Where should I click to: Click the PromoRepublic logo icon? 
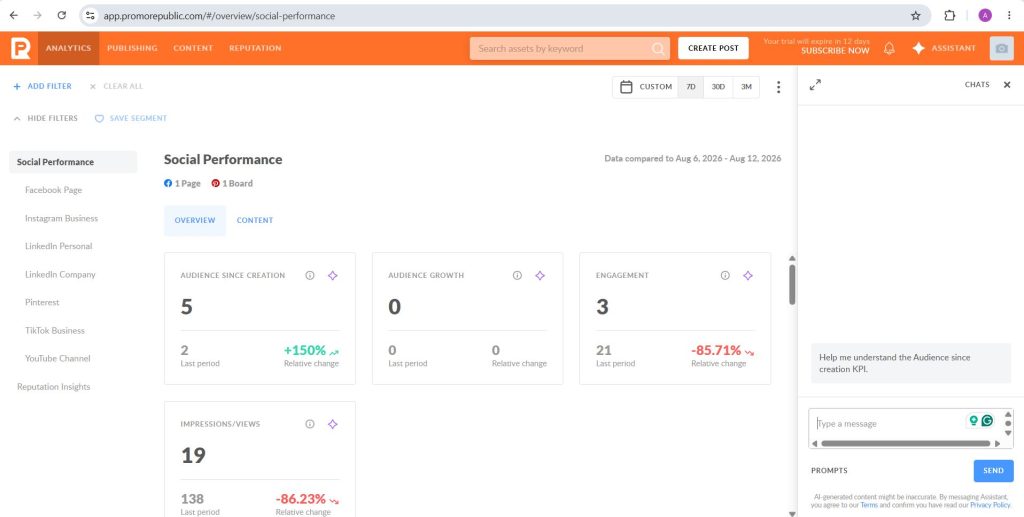point(21,48)
